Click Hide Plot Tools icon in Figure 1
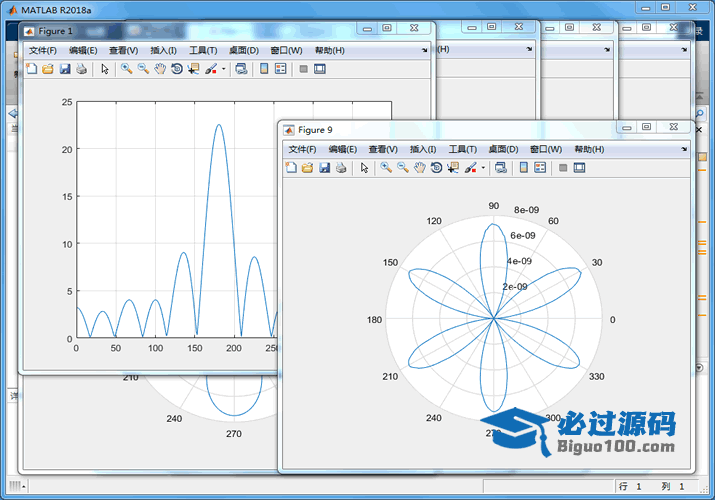Screen dimensions: 715x500 pos(304,69)
